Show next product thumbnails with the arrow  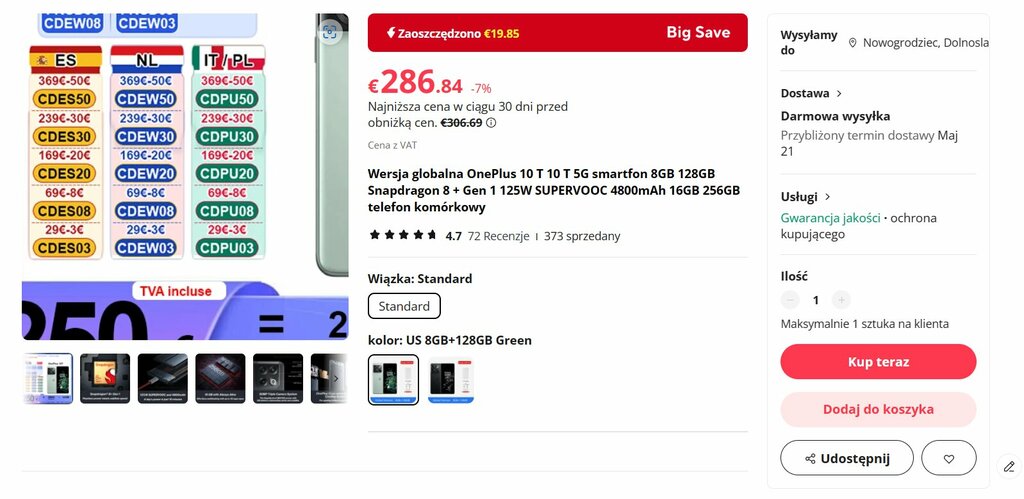336,379
